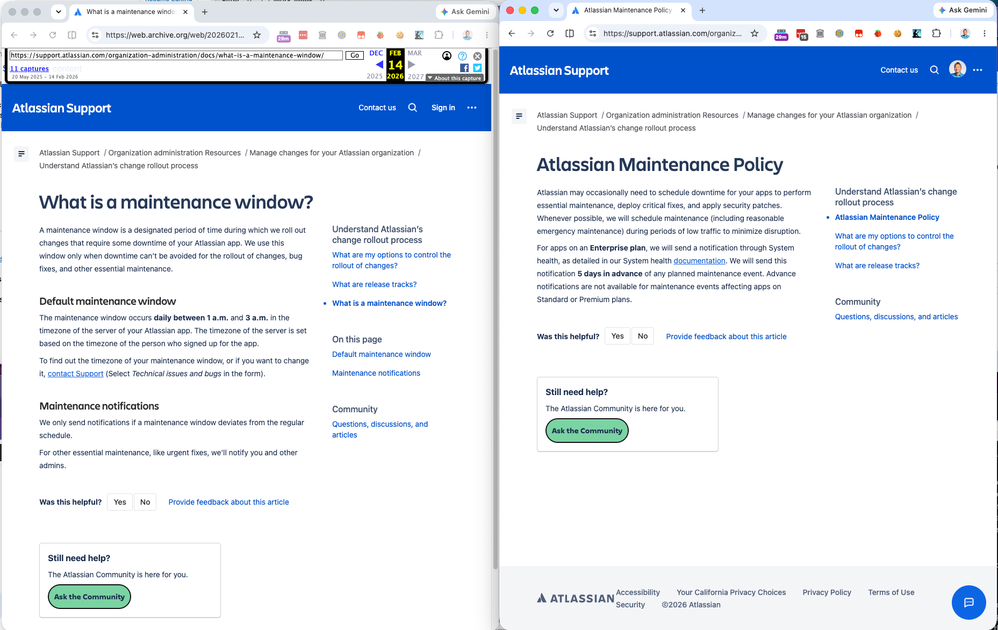Click the tomato extension icon in left window
This screenshot has width=998, height=630.
(x=381, y=35)
